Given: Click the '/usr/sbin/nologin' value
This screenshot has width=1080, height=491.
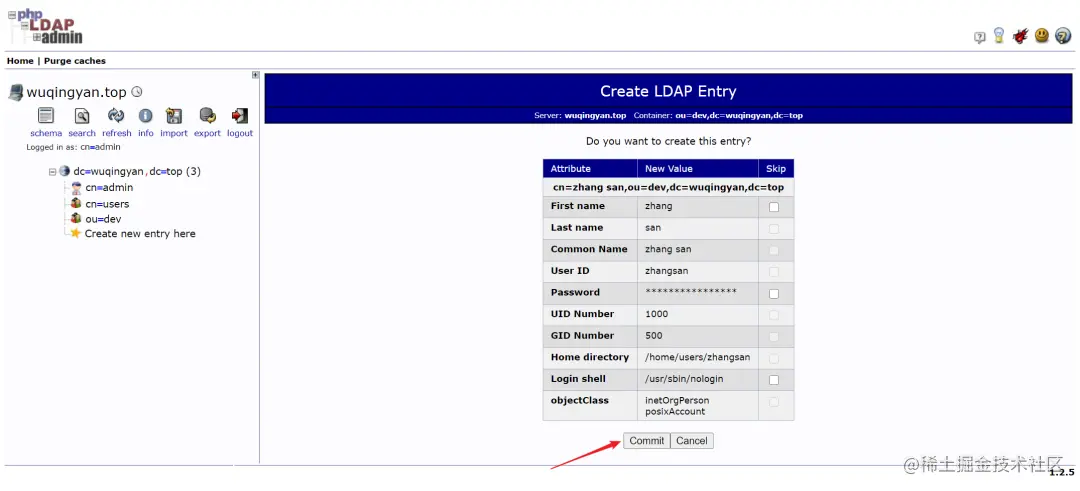Looking at the screenshot, I should point(684,379).
